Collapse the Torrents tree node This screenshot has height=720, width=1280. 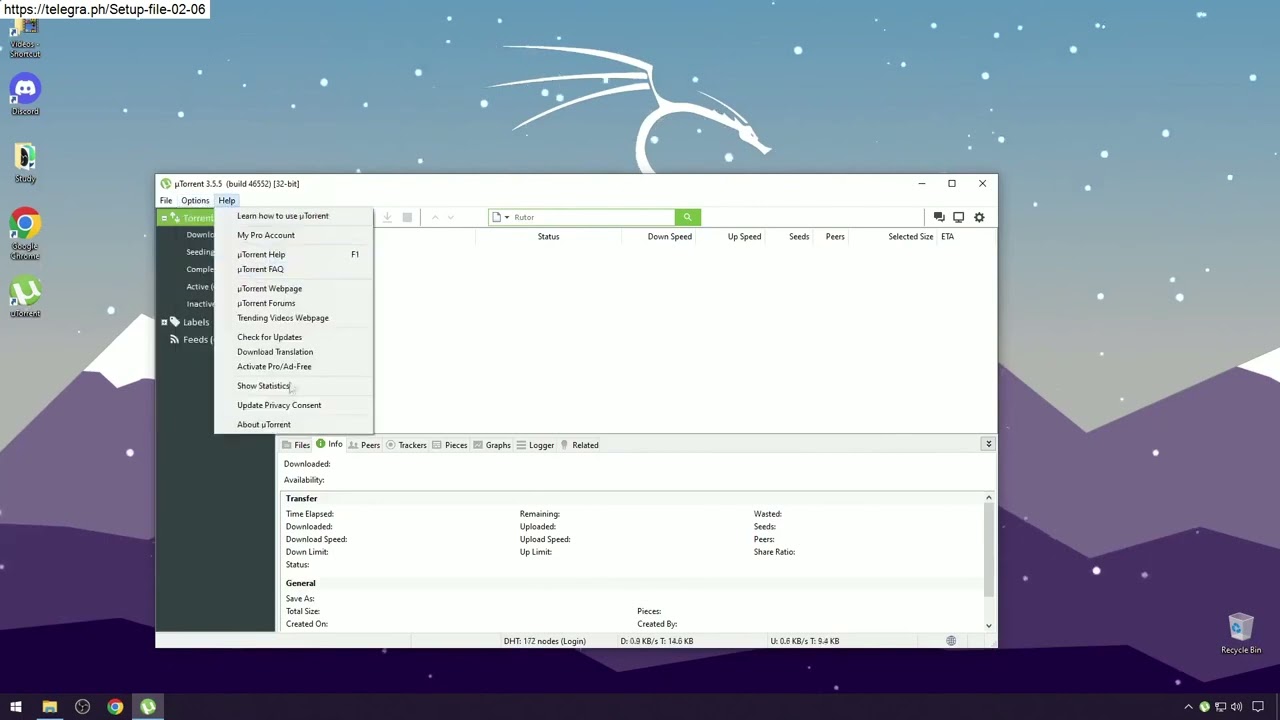164,218
